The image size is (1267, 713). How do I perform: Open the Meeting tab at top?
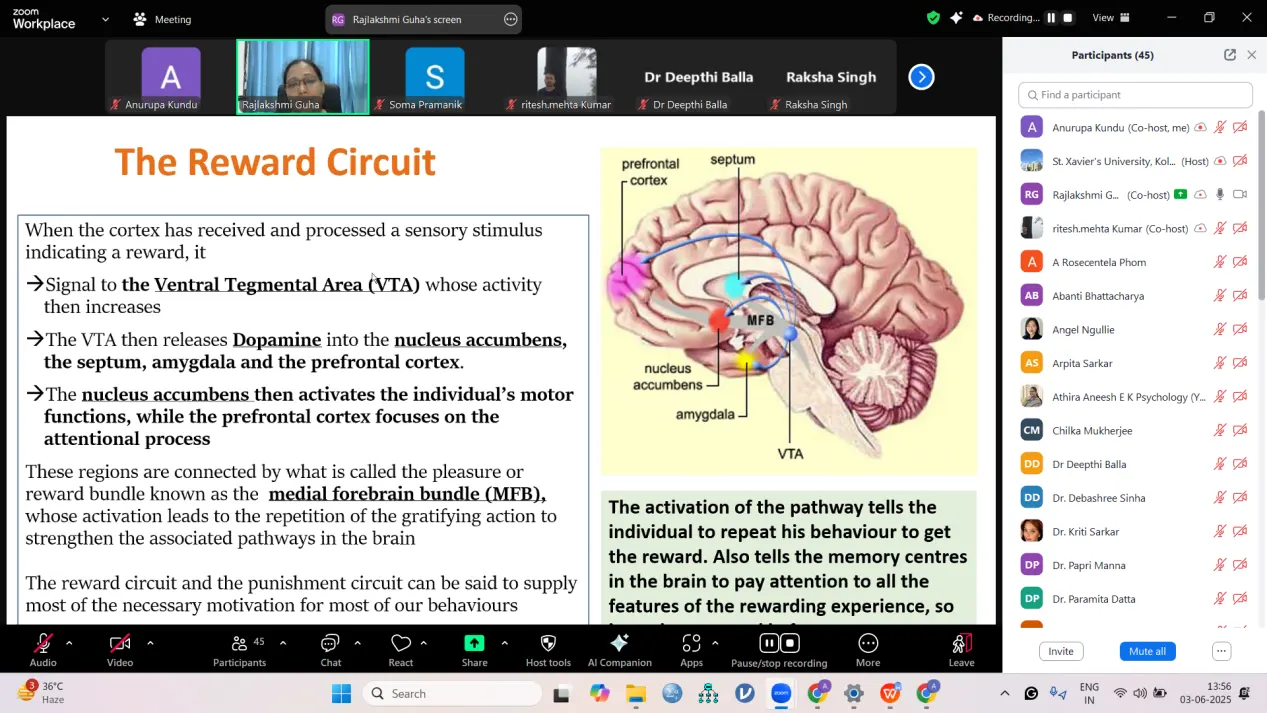(162, 19)
